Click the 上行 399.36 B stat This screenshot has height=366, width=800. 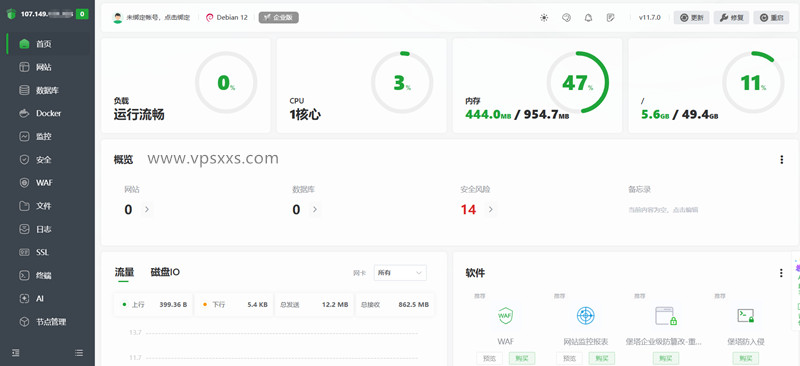tap(154, 305)
